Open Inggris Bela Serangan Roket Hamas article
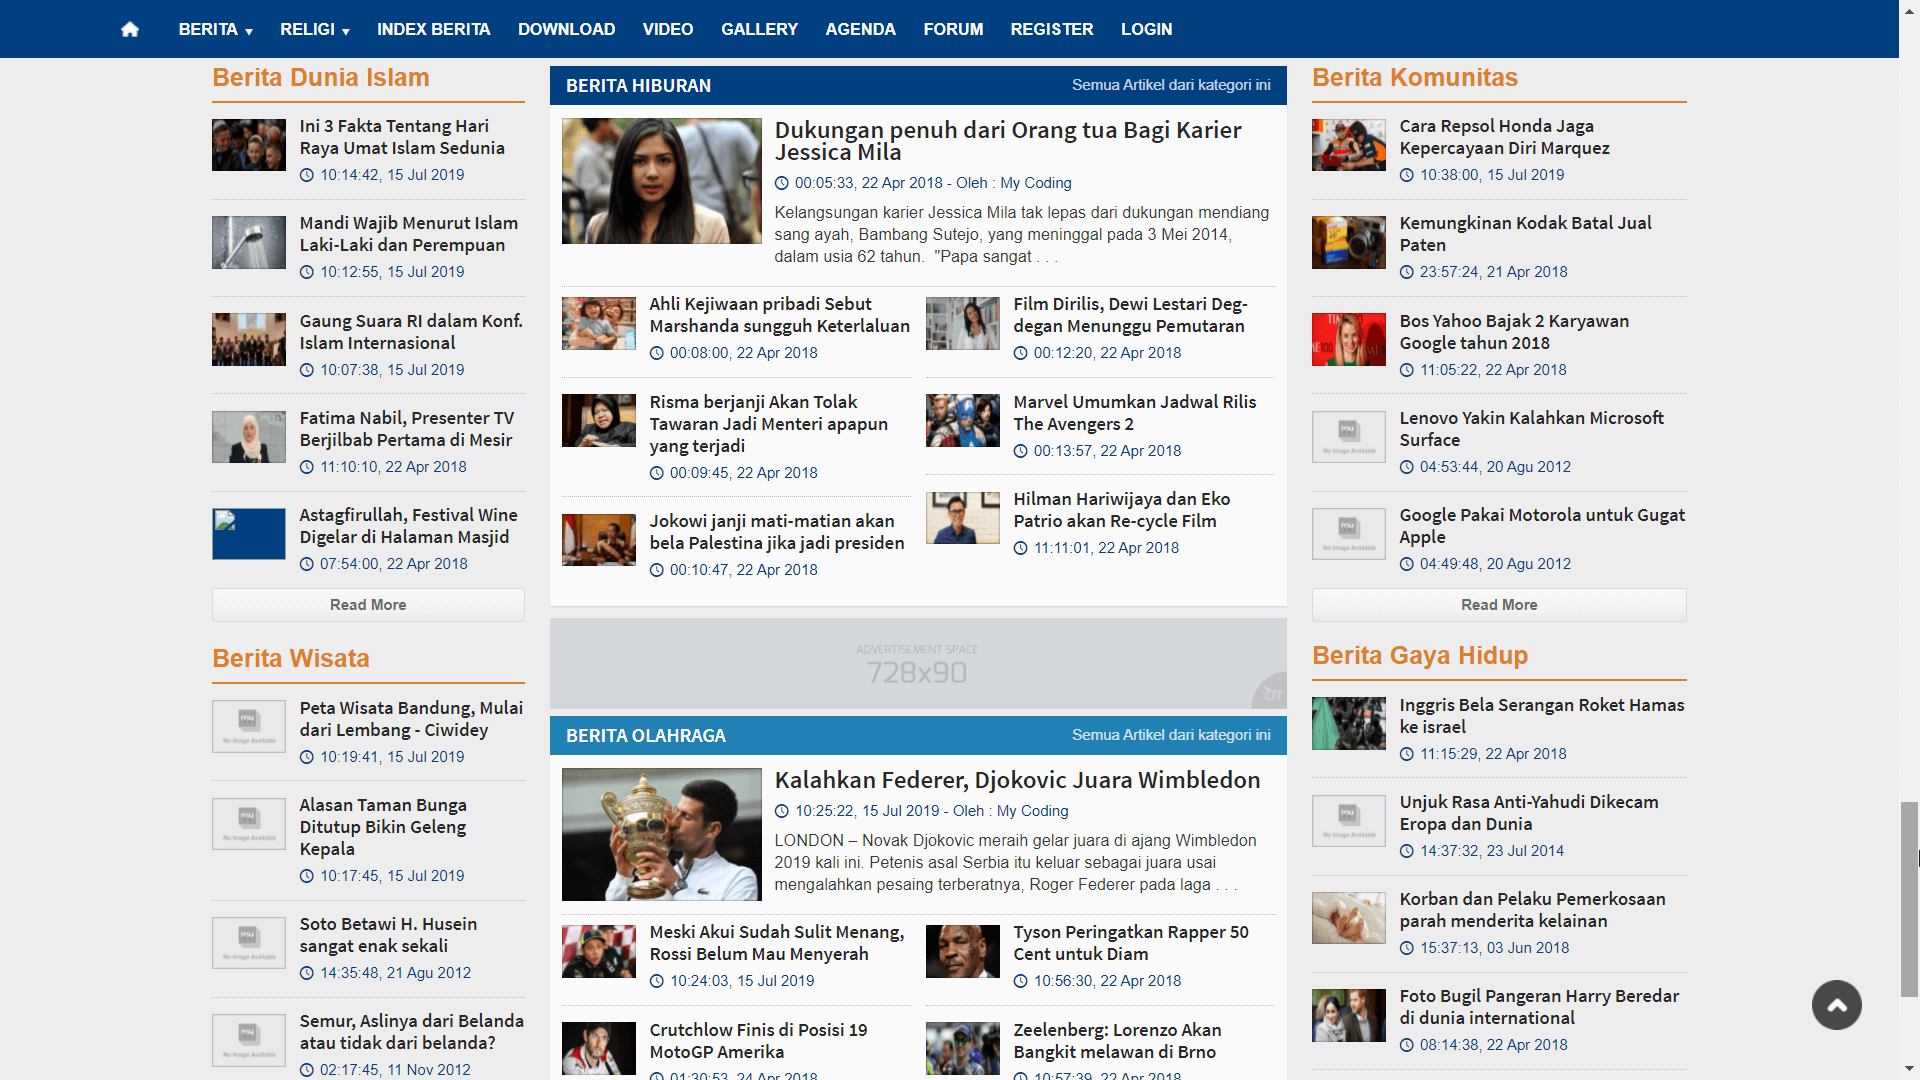The height and width of the screenshot is (1080, 1920). [1541, 716]
